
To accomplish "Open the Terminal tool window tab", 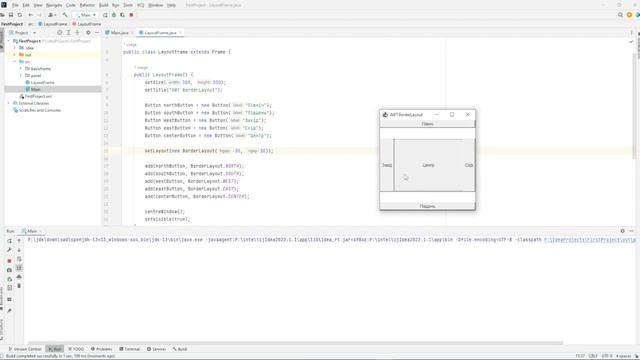I will [x=129, y=349].
